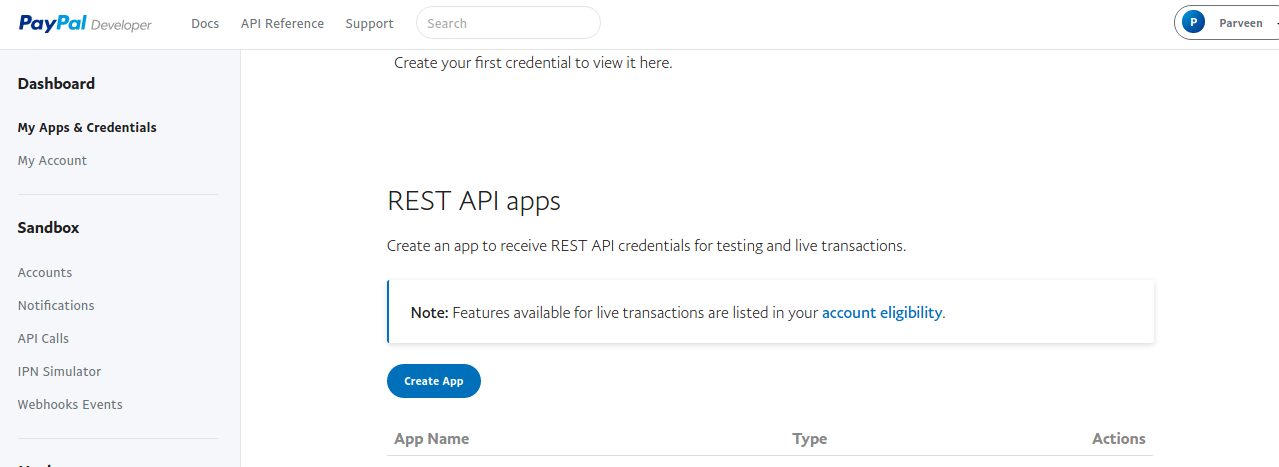Image resolution: width=1279 pixels, height=467 pixels.
Task: Open Sandbox Accounts page
Action: [x=45, y=272]
